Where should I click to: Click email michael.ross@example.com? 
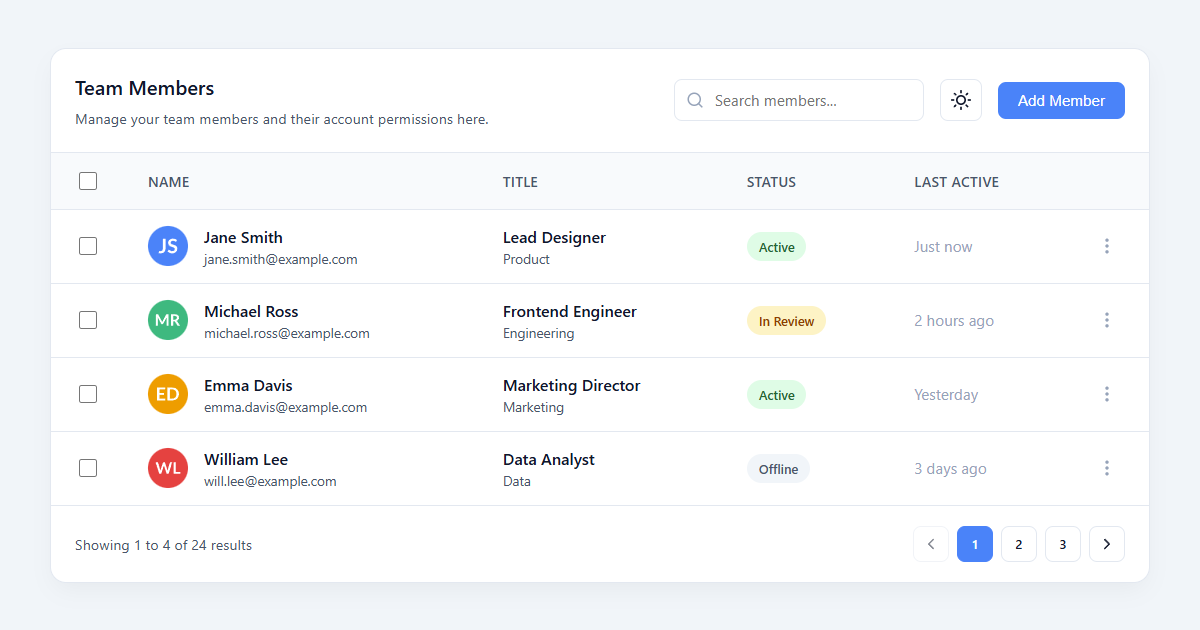pyautogui.click(x=287, y=333)
